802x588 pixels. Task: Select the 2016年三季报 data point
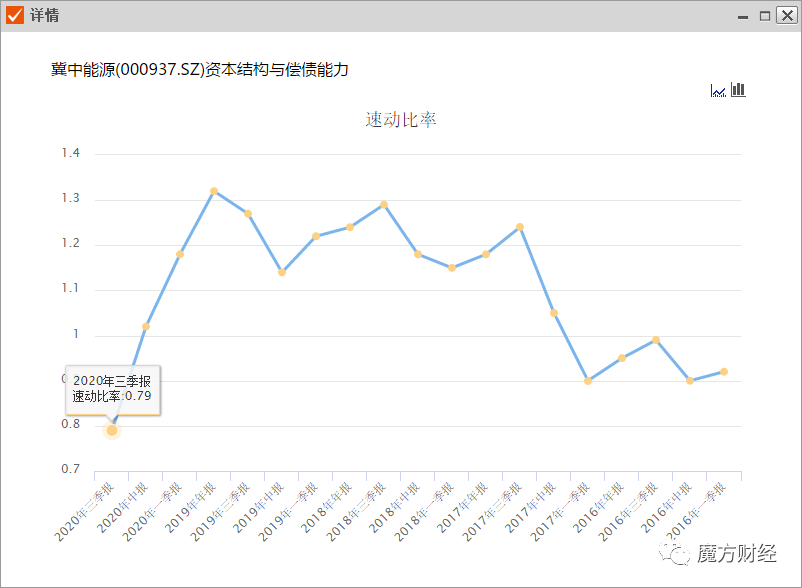pyautogui.click(x=656, y=340)
